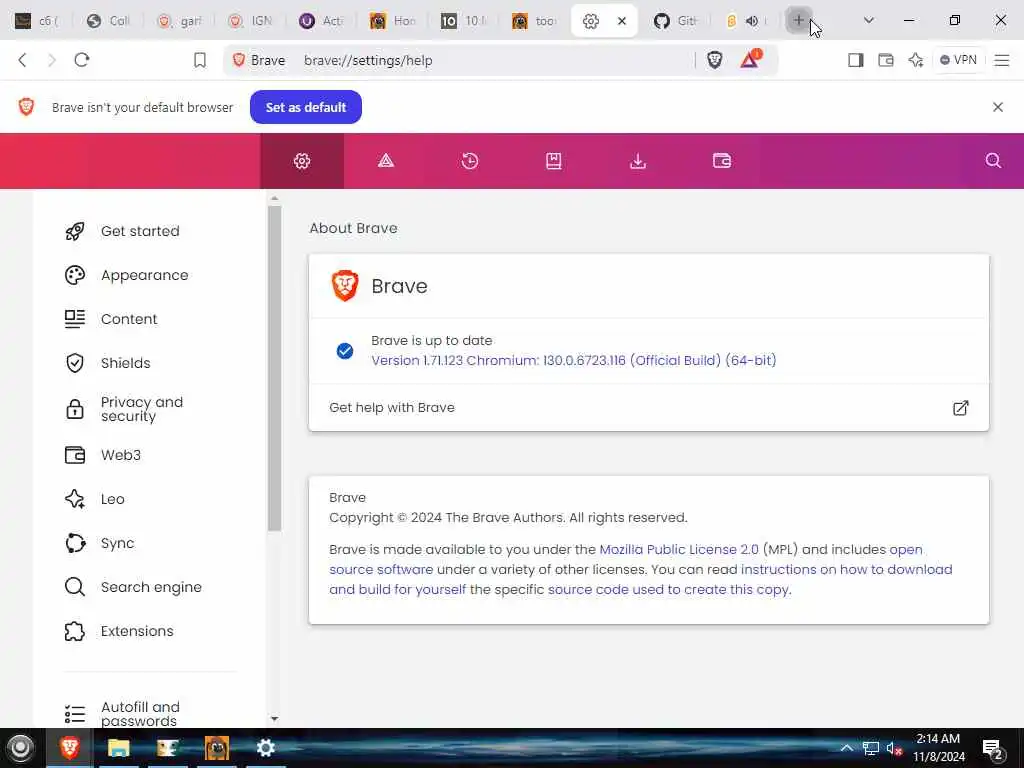Open Search engine settings section
1024x768 pixels.
[151, 587]
